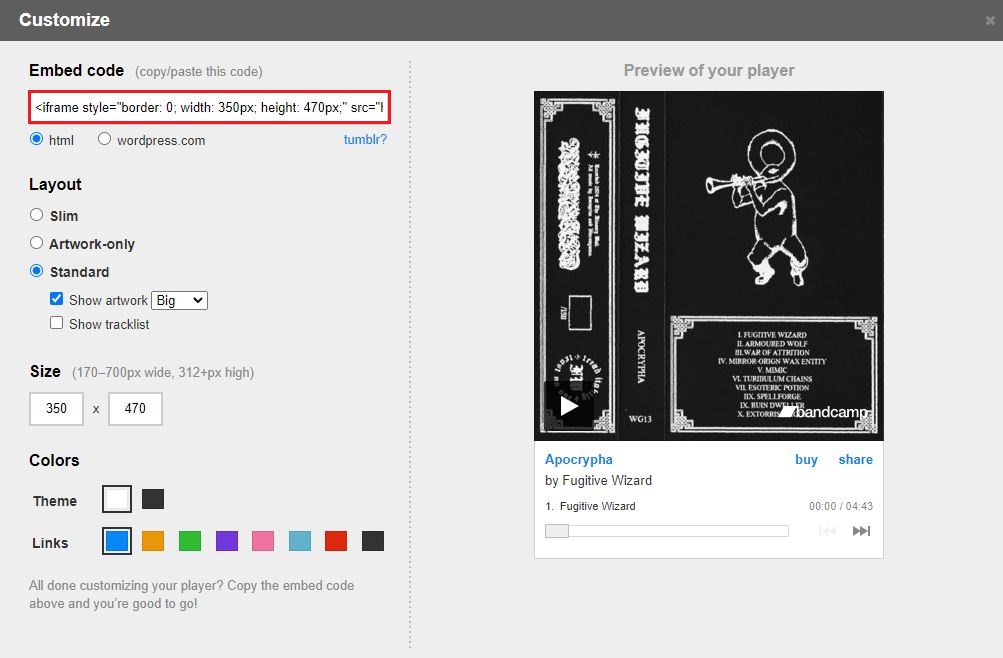The width and height of the screenshot is (1003, 658).
Task: Pick the light blue link color
Action: tap(300, 541)
